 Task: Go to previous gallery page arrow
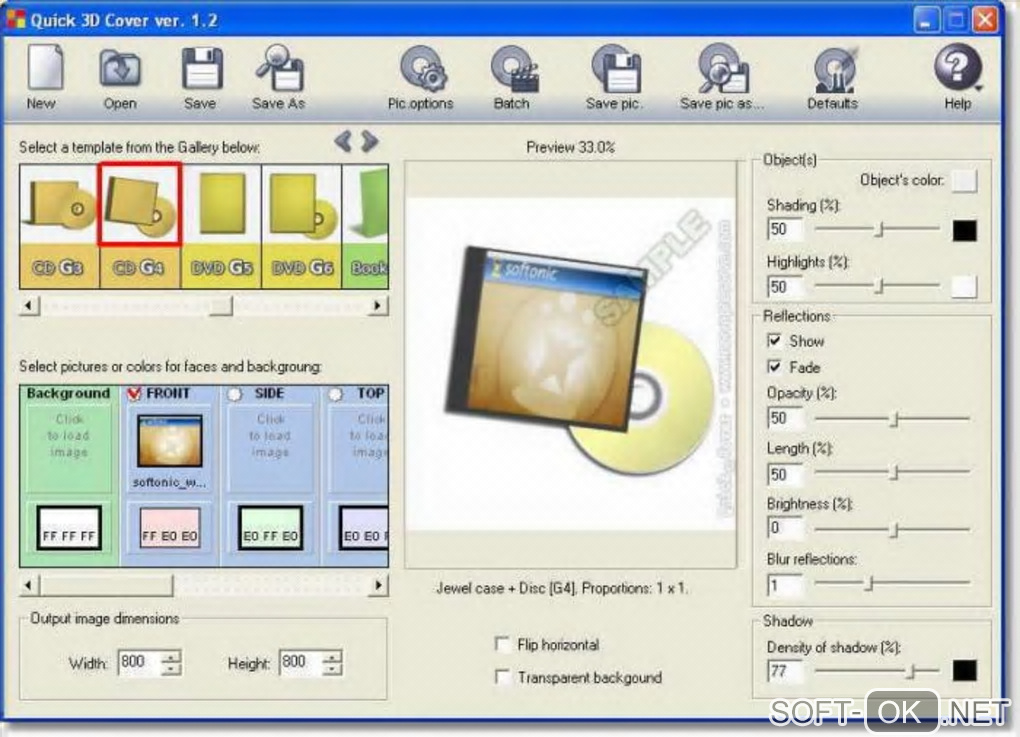(x=343, y=141)
